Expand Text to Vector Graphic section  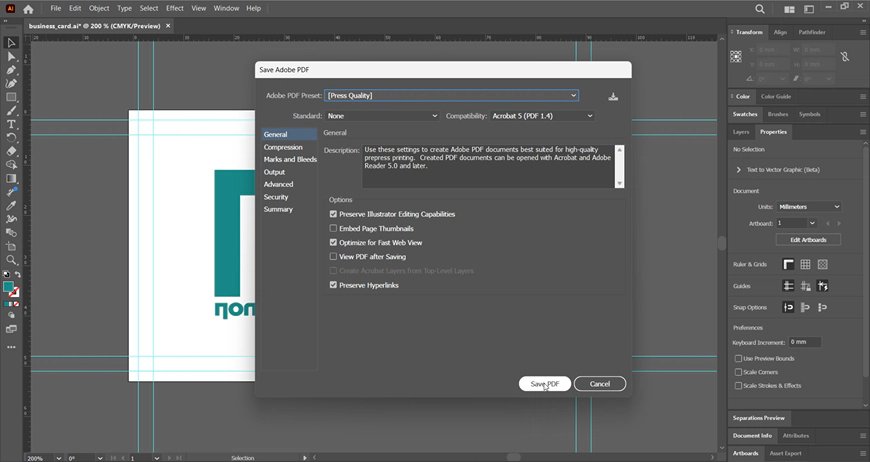[739, 170]
